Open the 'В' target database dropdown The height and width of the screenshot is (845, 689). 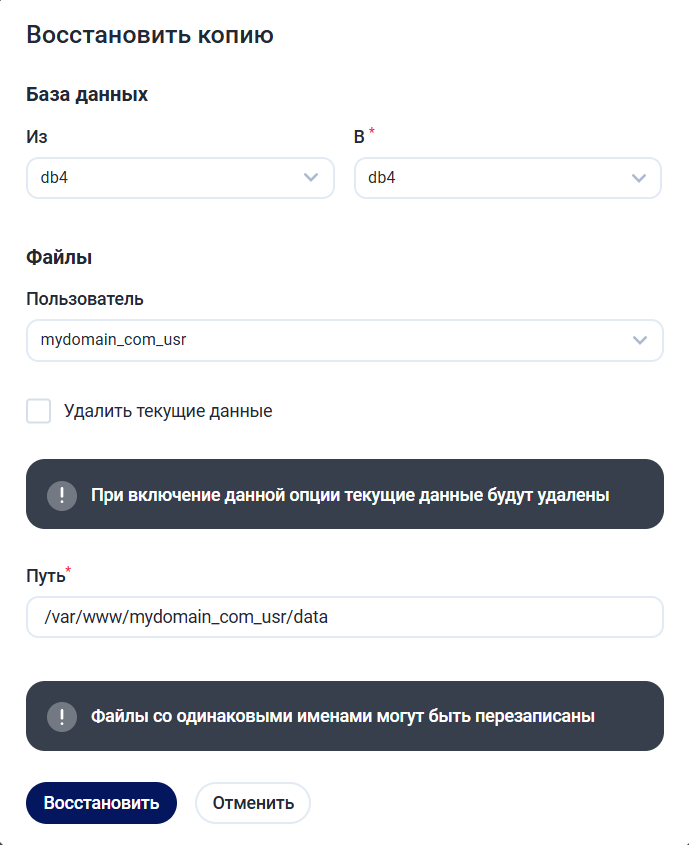495,178
